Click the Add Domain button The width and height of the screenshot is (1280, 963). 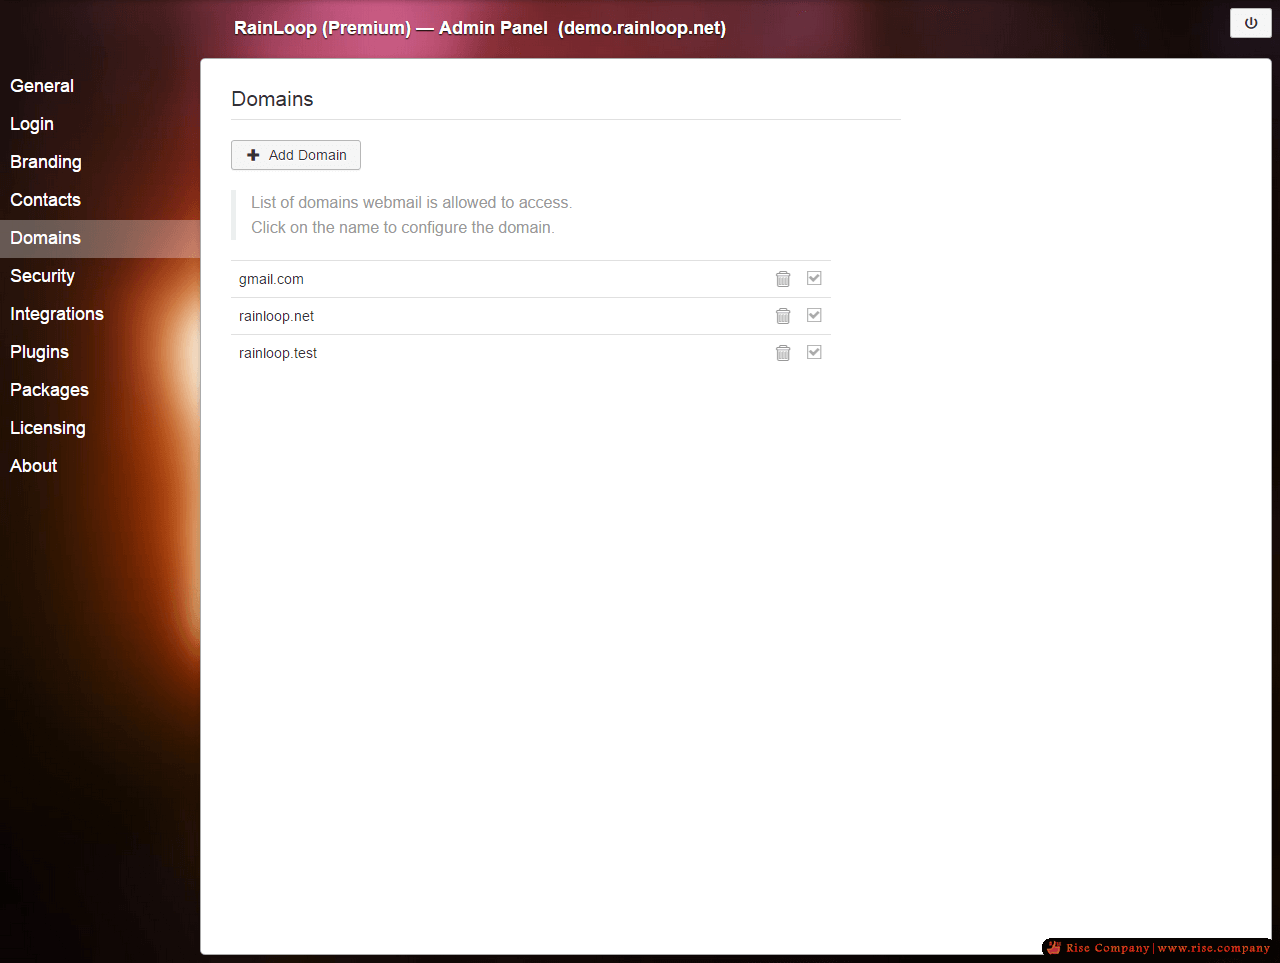[x=296, y=155]
